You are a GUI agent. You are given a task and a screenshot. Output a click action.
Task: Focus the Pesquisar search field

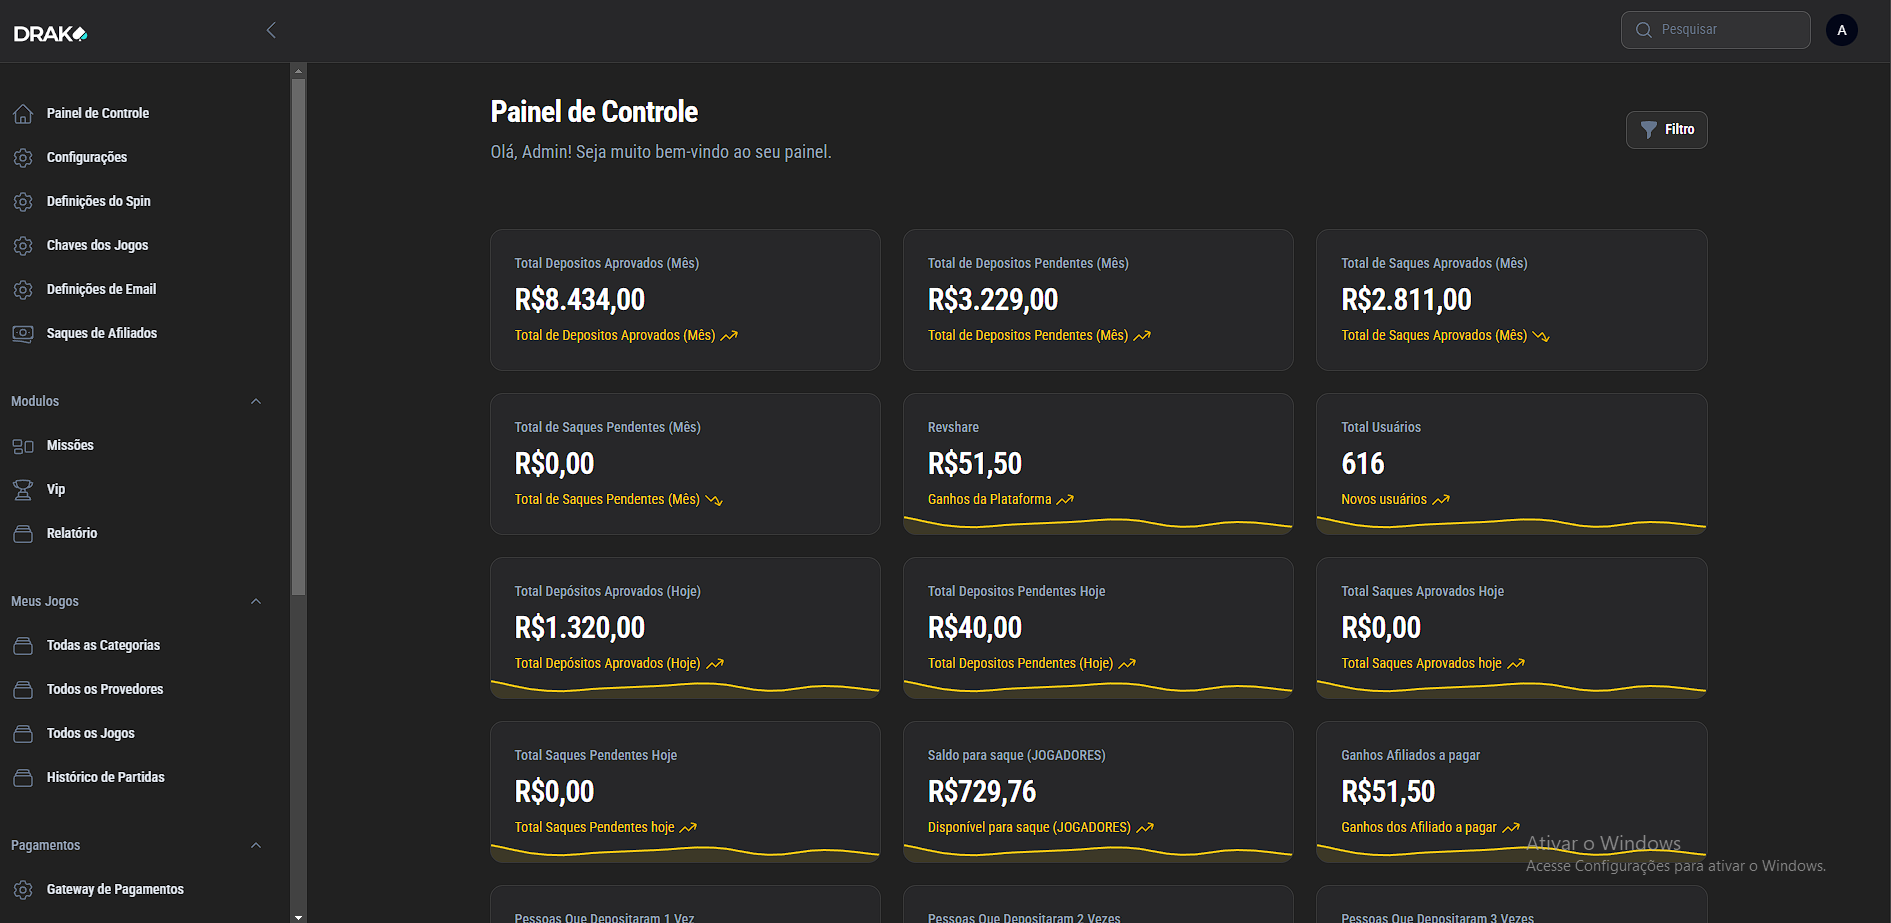click(x=1715, y=30)
